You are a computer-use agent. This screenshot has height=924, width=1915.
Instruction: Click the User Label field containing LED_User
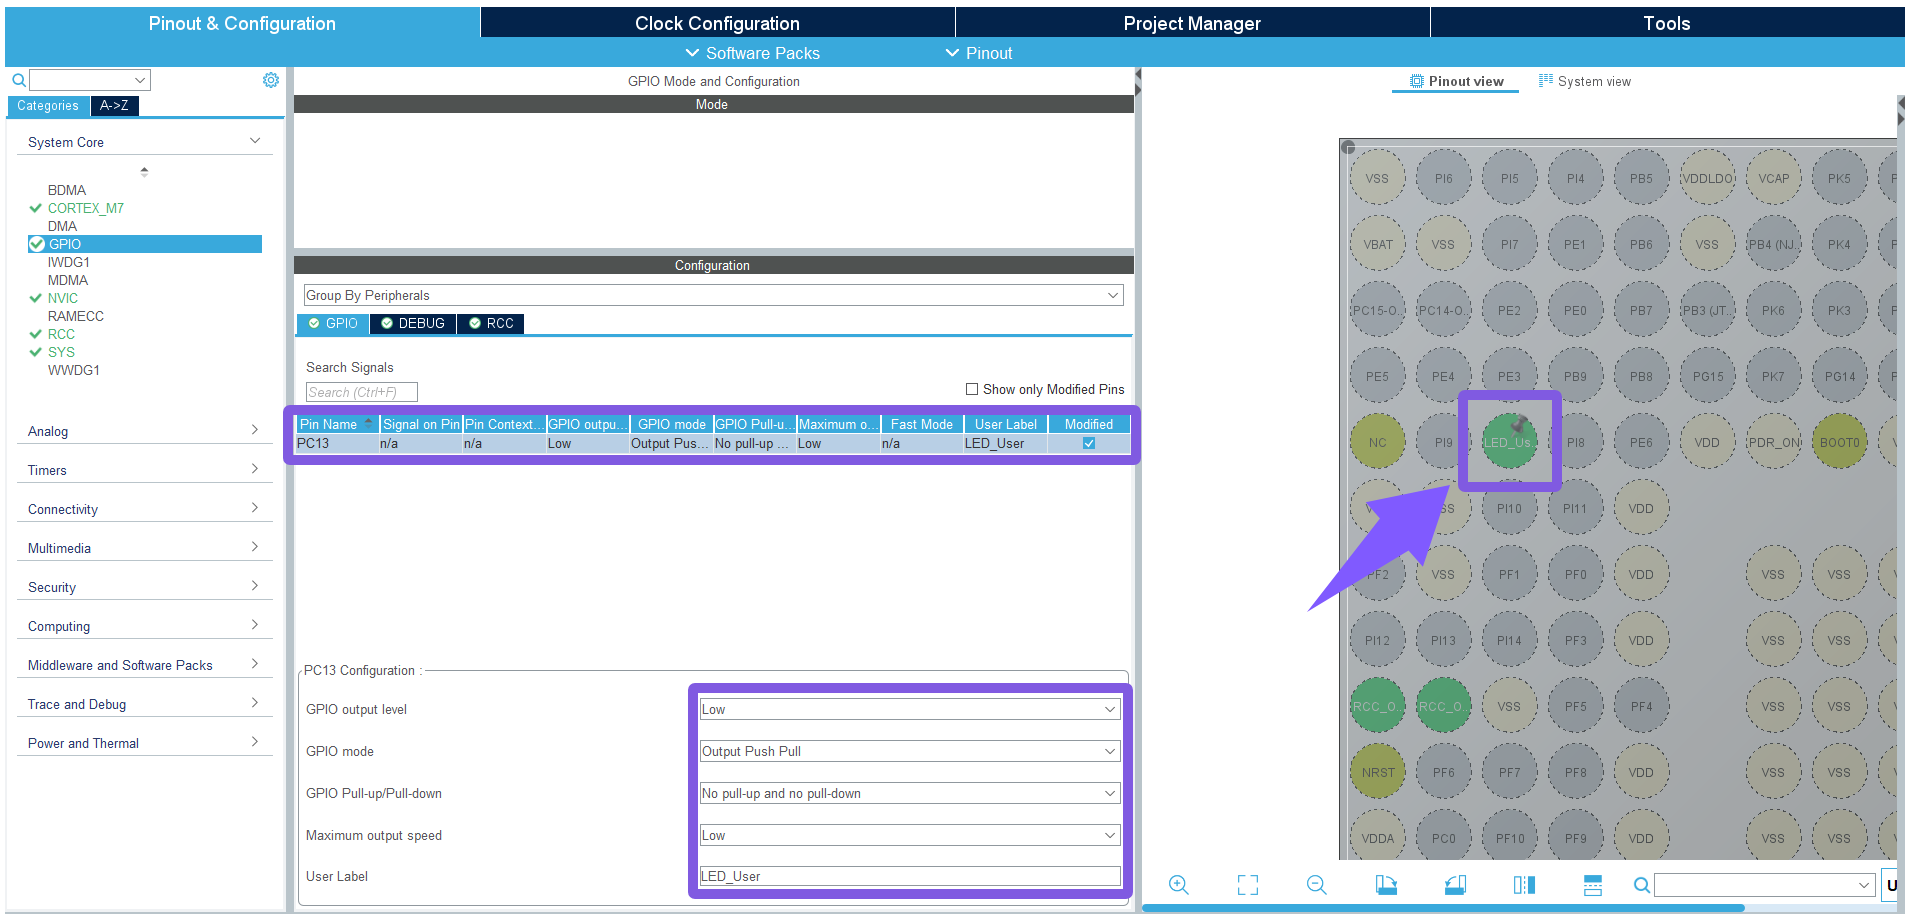(910, 876)
